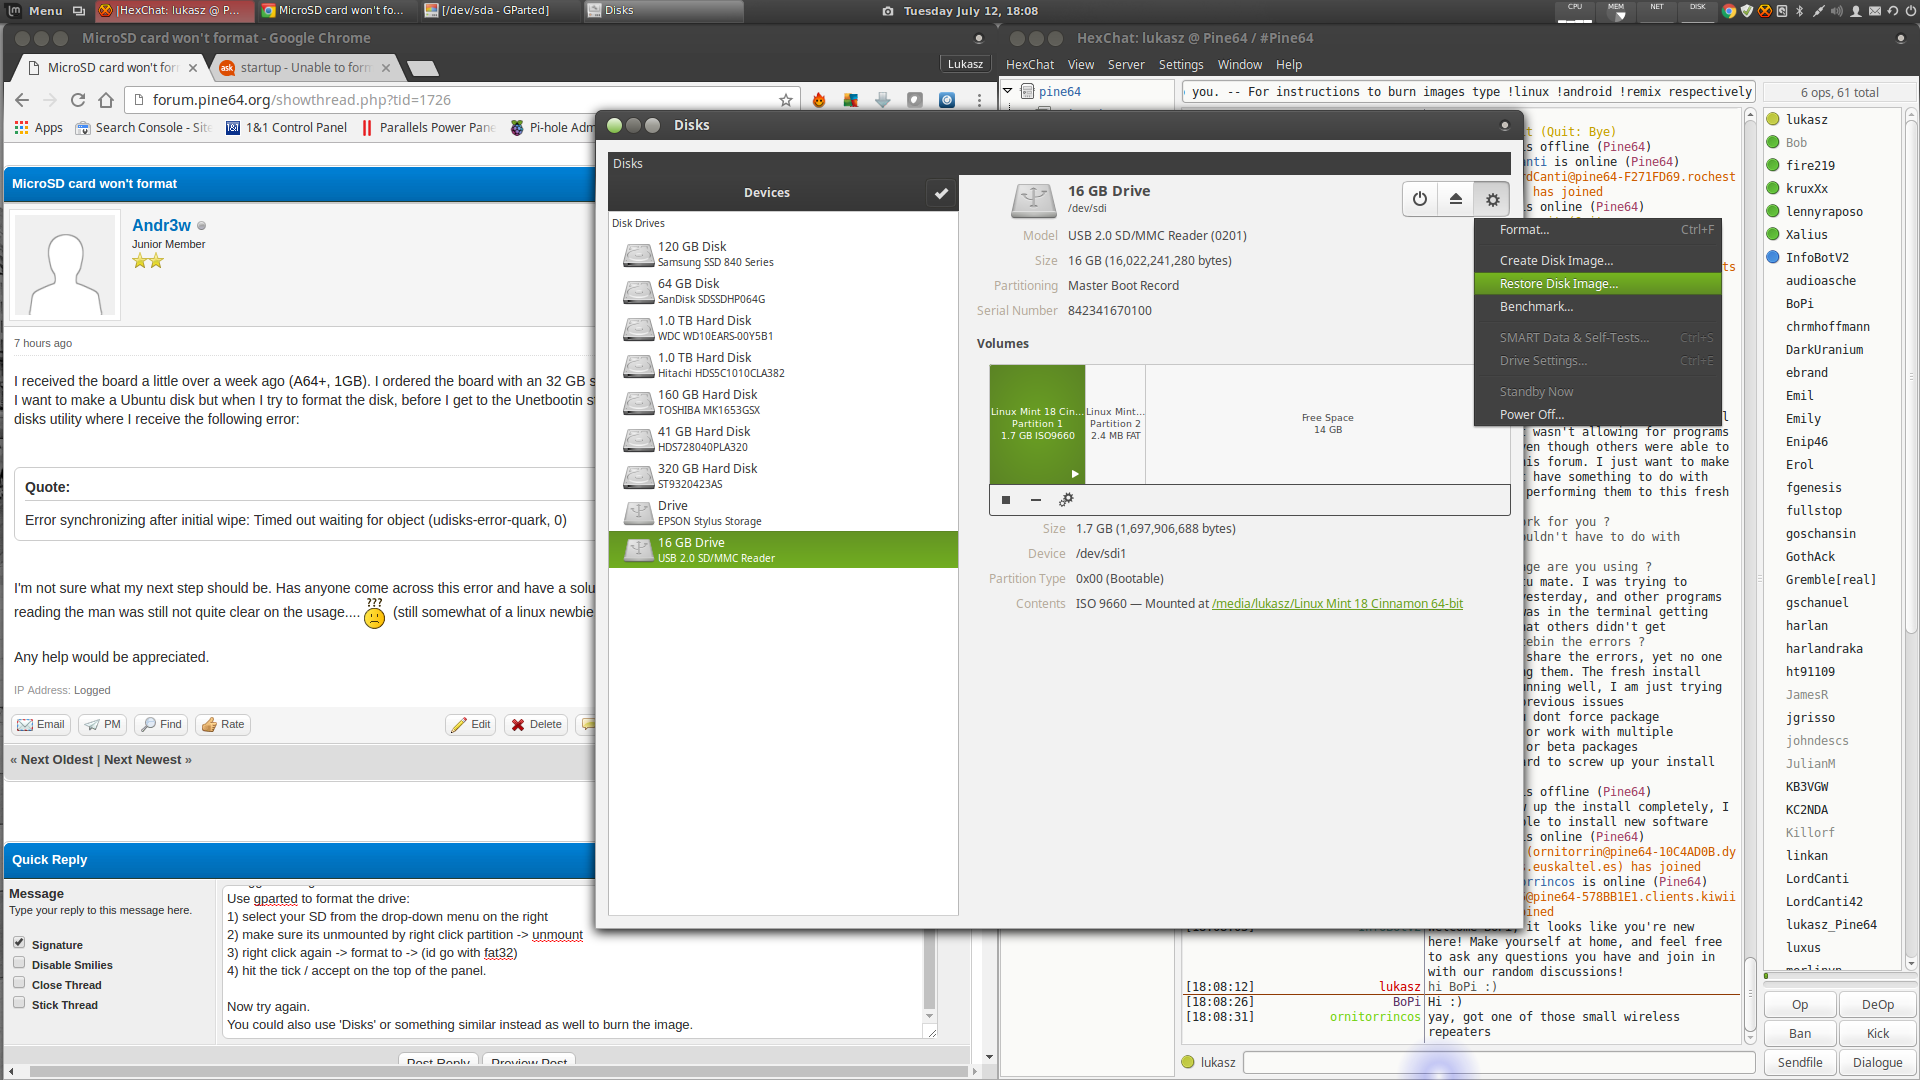Open the Linux Mint mount path link

point(1337,604)
